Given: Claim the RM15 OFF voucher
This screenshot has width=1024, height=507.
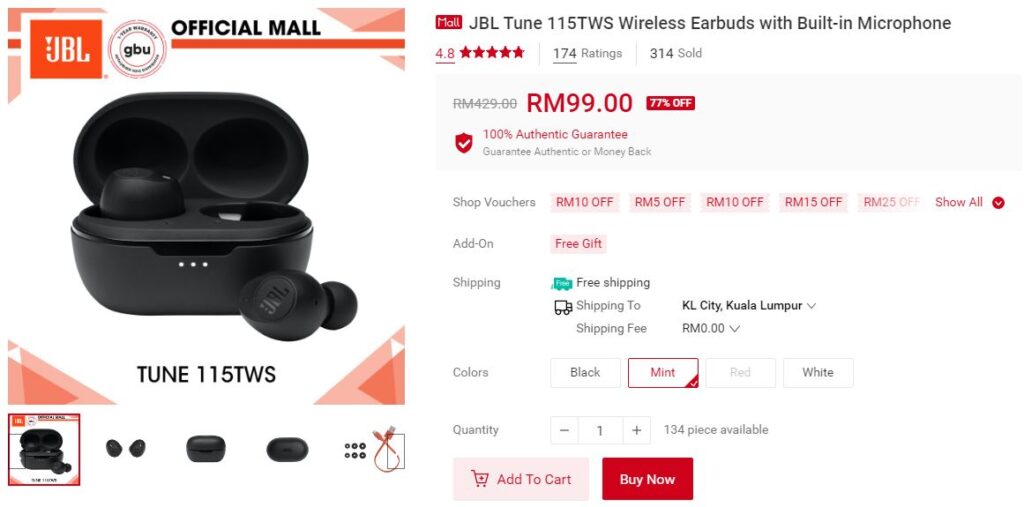Looking at the screenshot, I should click(813, 203).
